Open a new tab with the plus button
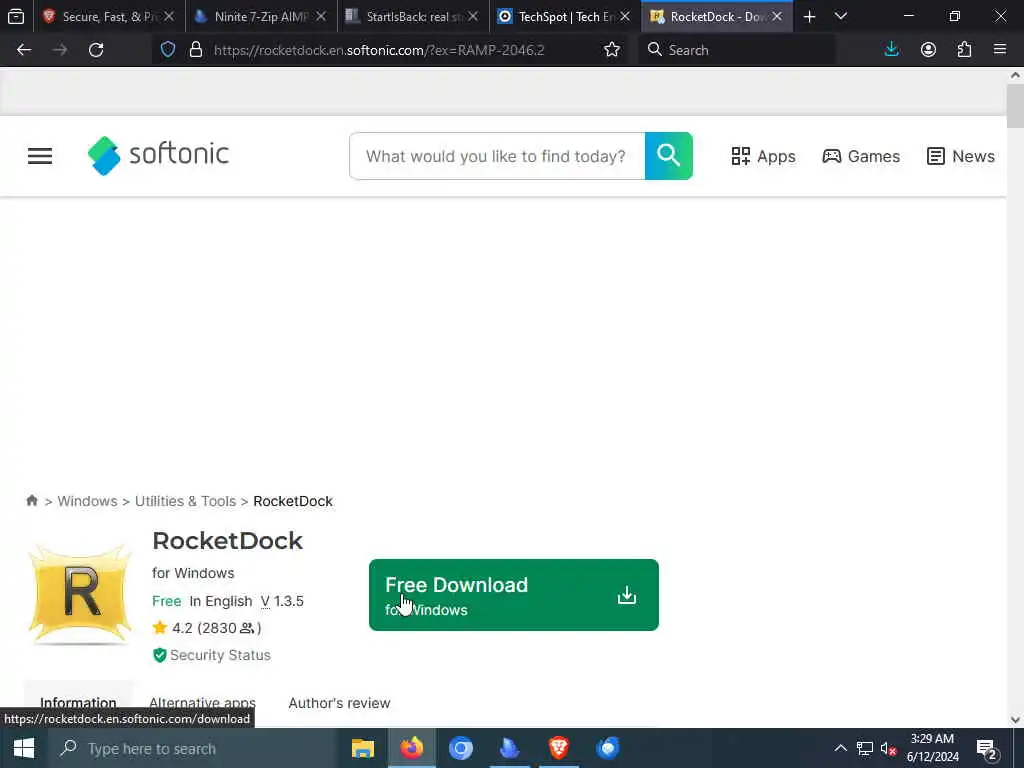This screenshot has width=1024, height=768. pyautogui.click(x=810, y=16)
